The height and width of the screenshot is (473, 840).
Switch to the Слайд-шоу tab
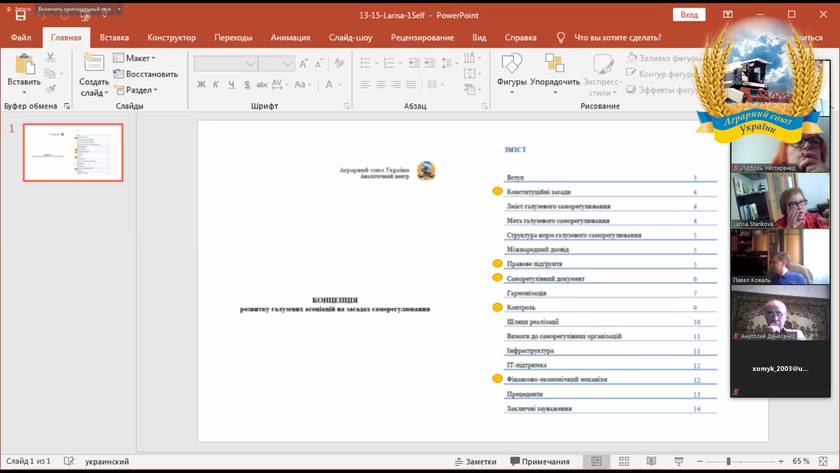pyautogui.click(x=350, y=37)
